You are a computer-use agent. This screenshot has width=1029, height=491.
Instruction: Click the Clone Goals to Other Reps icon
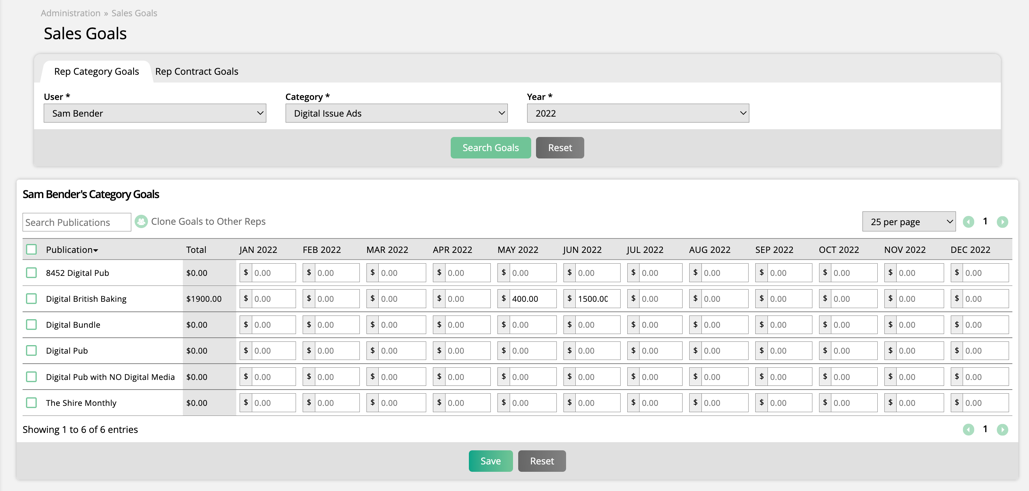141,222
